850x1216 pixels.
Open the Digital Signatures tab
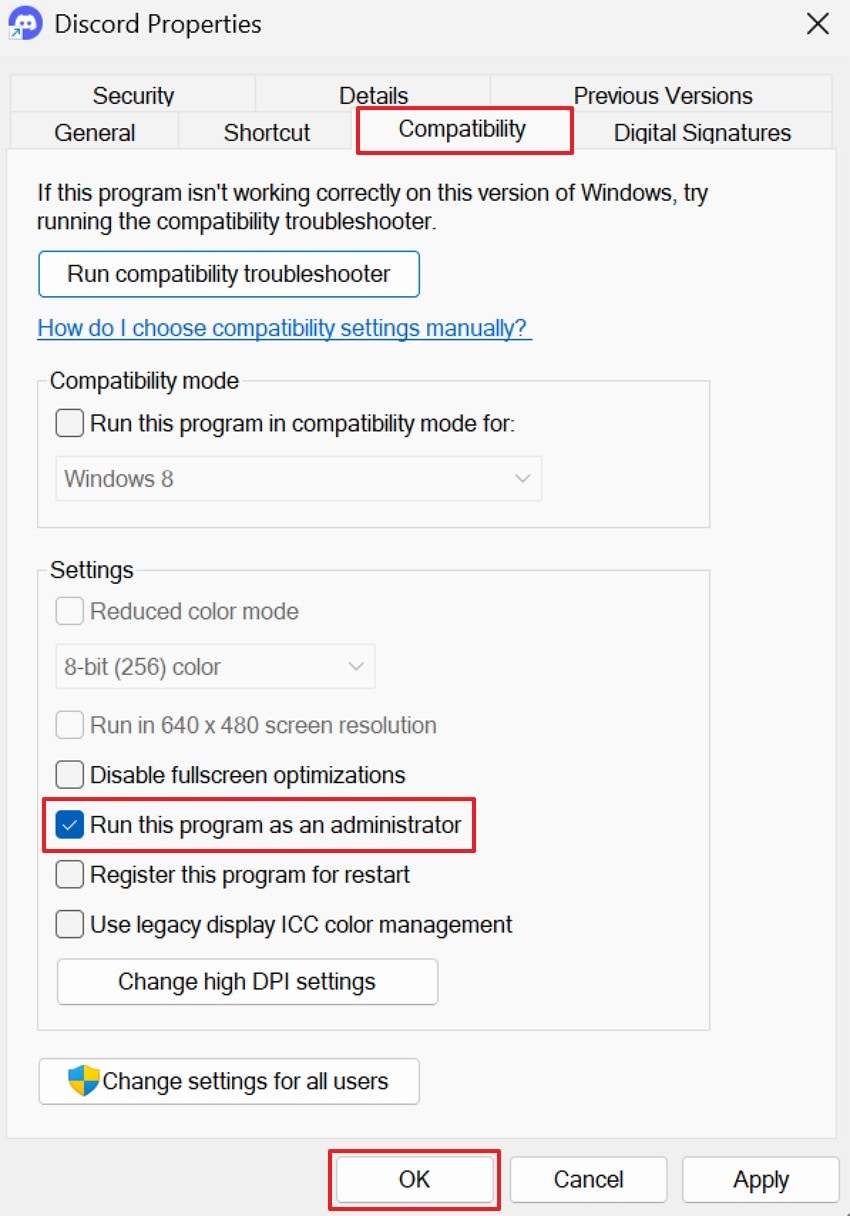[701, 132]
